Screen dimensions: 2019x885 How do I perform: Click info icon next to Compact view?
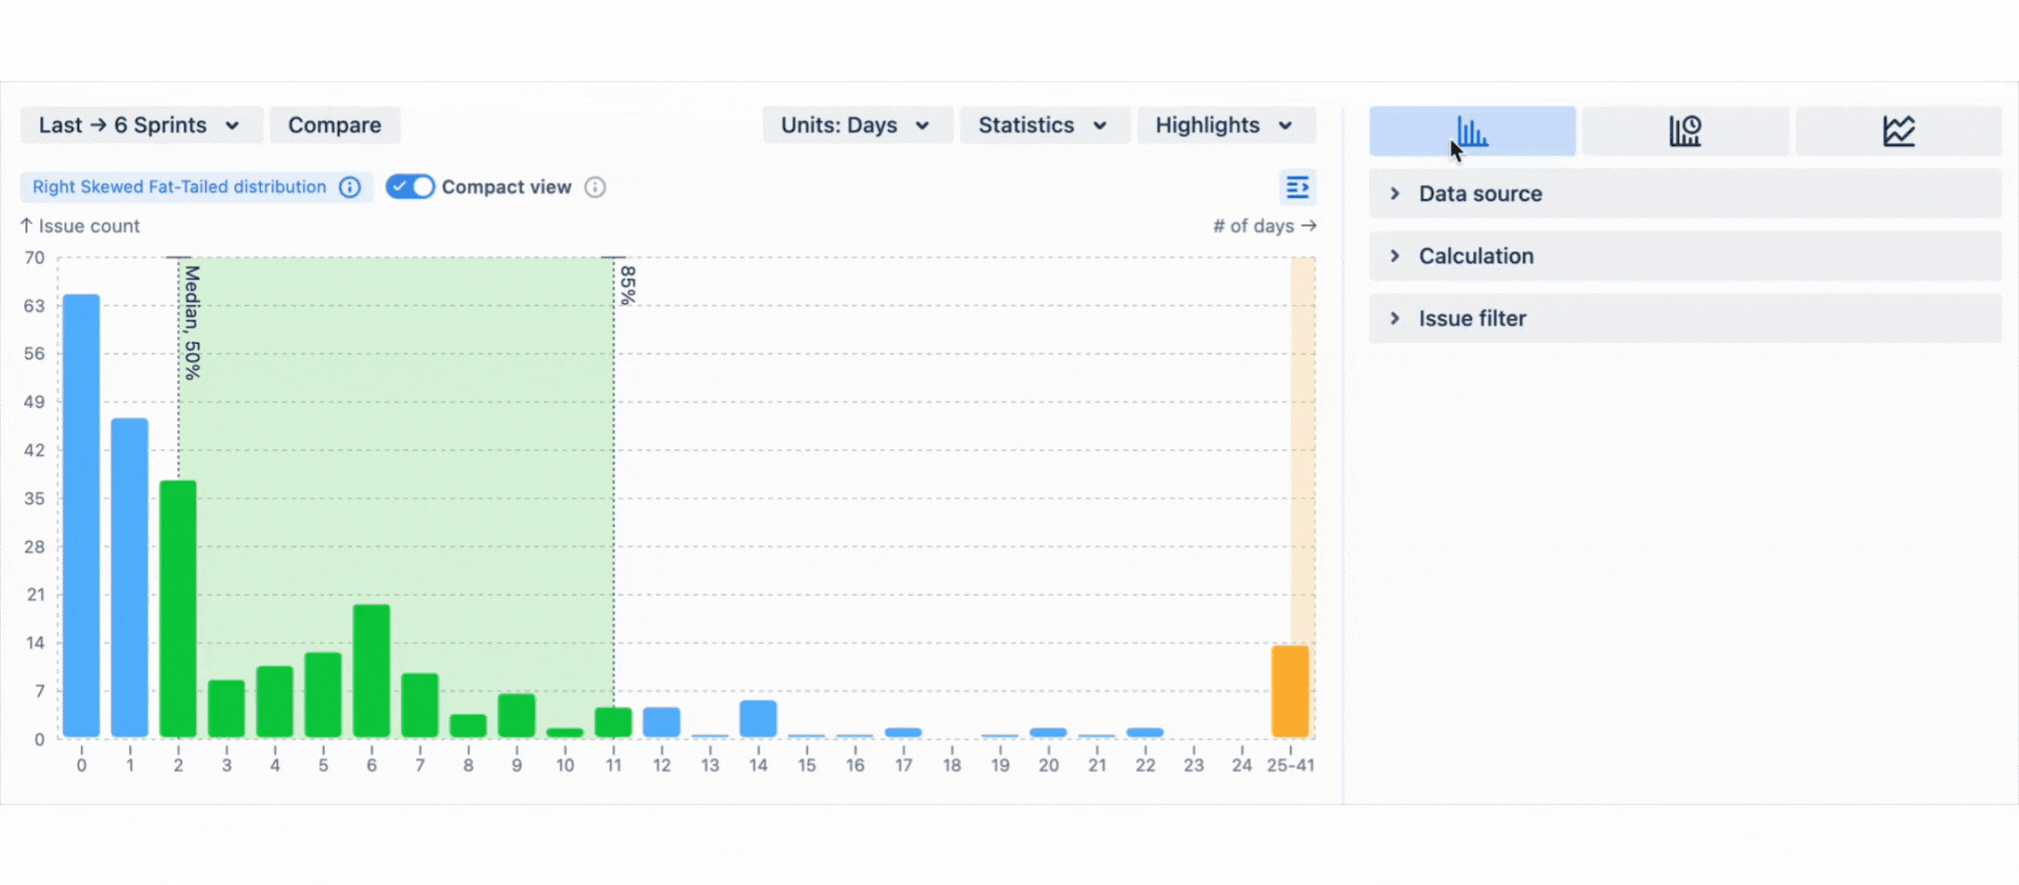pos(595,187)
